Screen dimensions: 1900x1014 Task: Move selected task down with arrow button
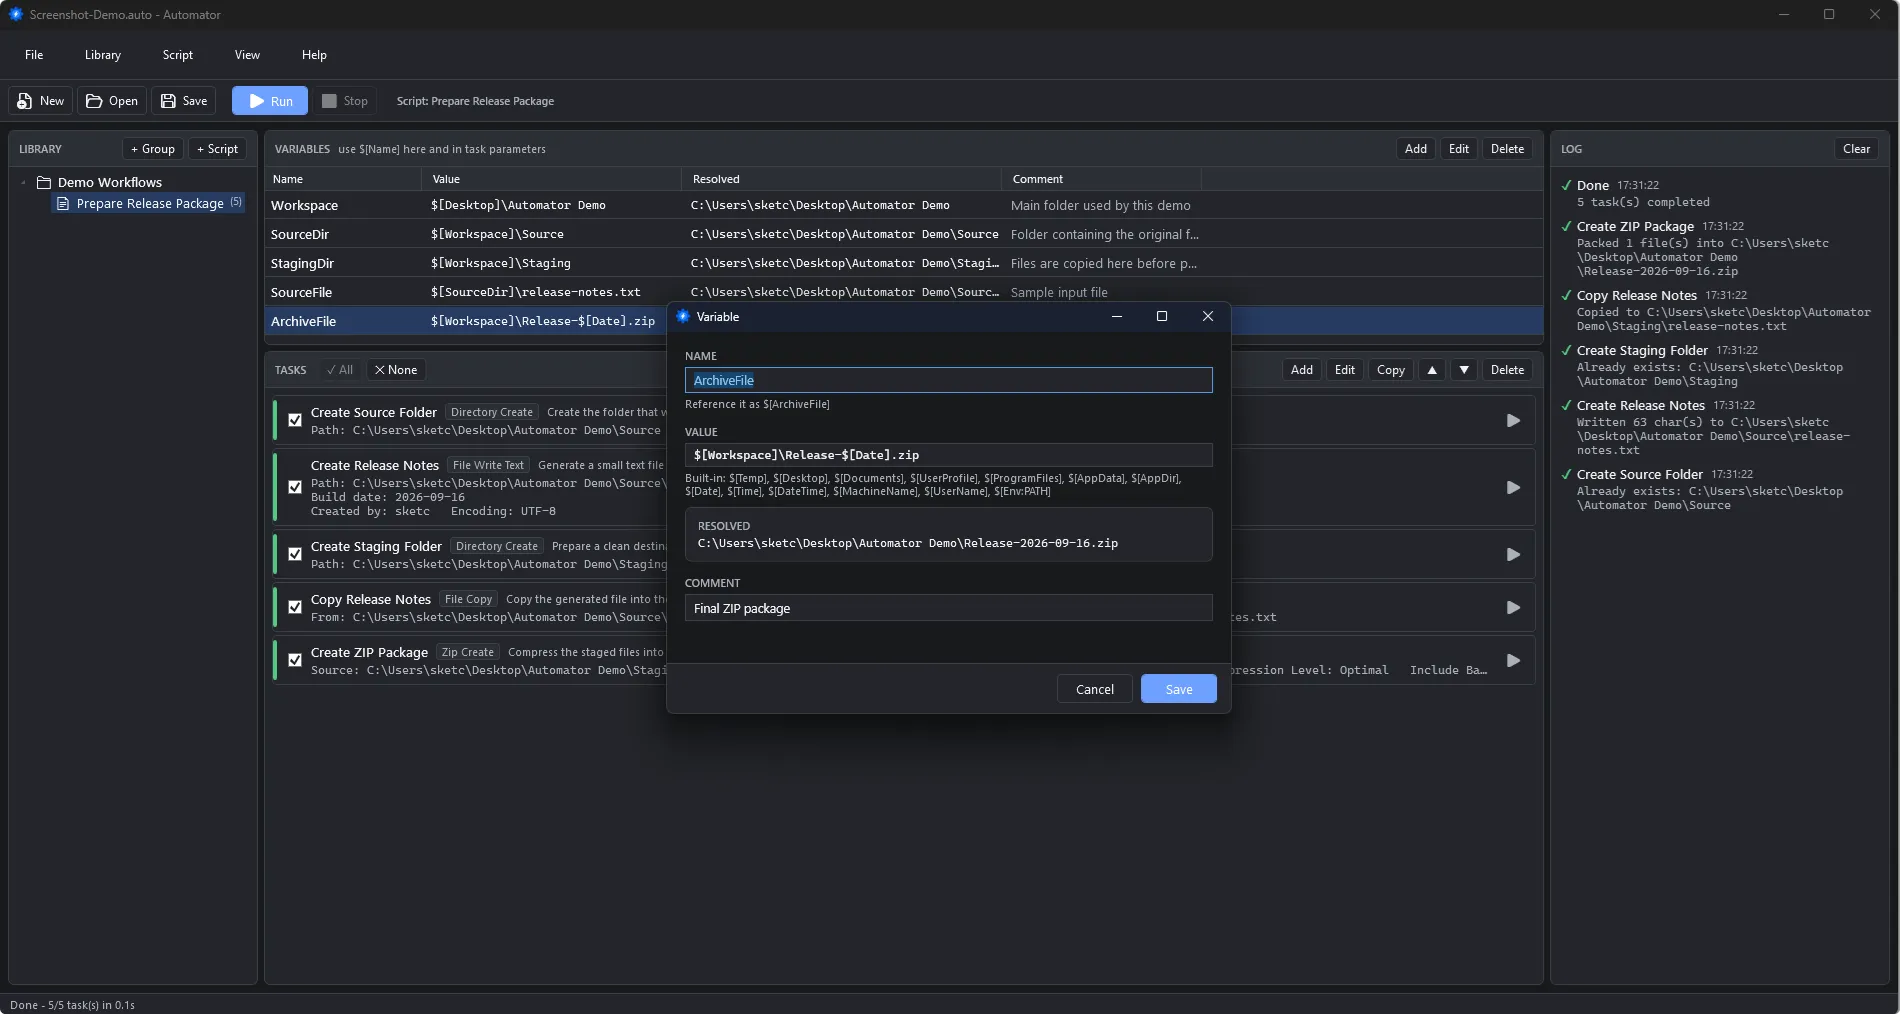[1464, 370]
